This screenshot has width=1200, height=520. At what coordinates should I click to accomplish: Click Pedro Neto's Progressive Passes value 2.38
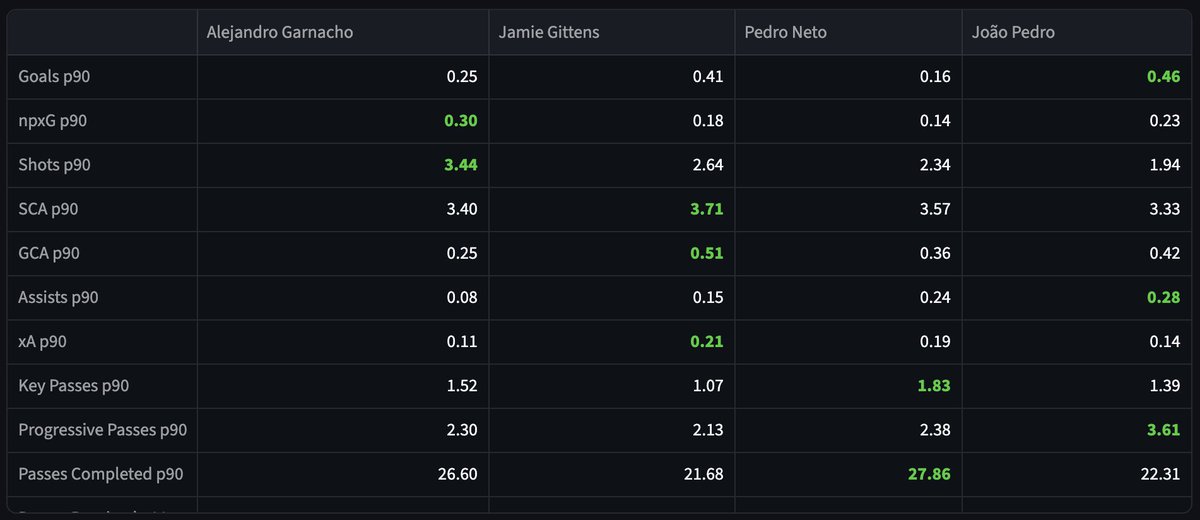pyautogui.click(x=934, y=430)
